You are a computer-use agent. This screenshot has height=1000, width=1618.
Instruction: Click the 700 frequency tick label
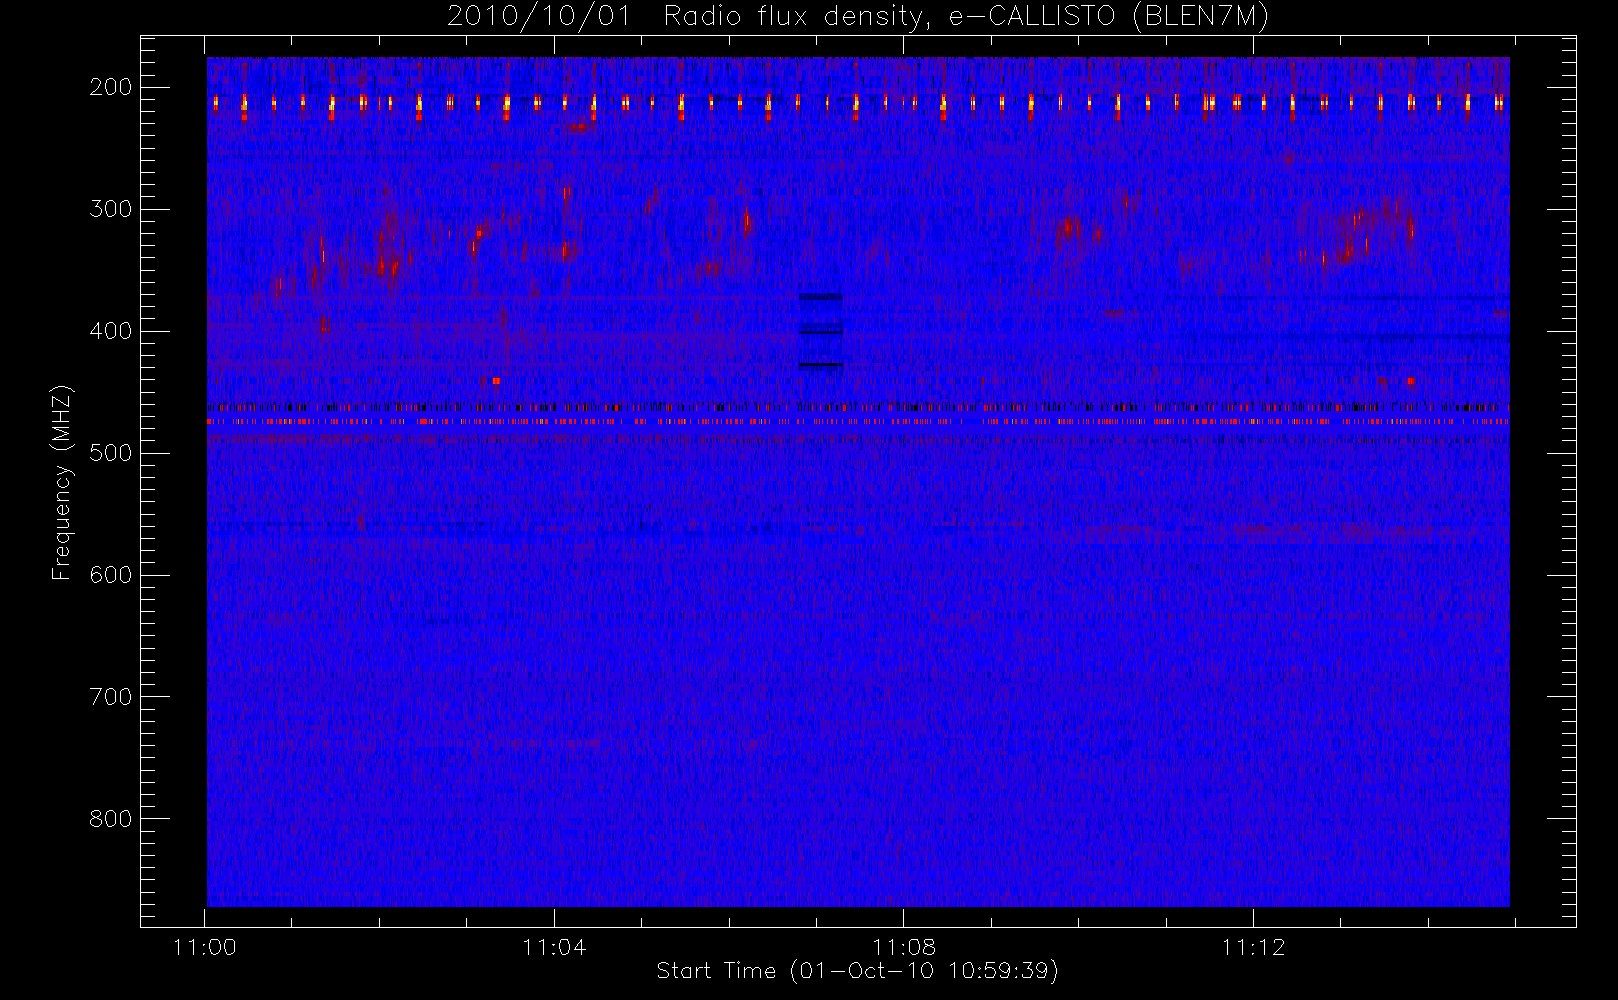[x=111, y=697]
